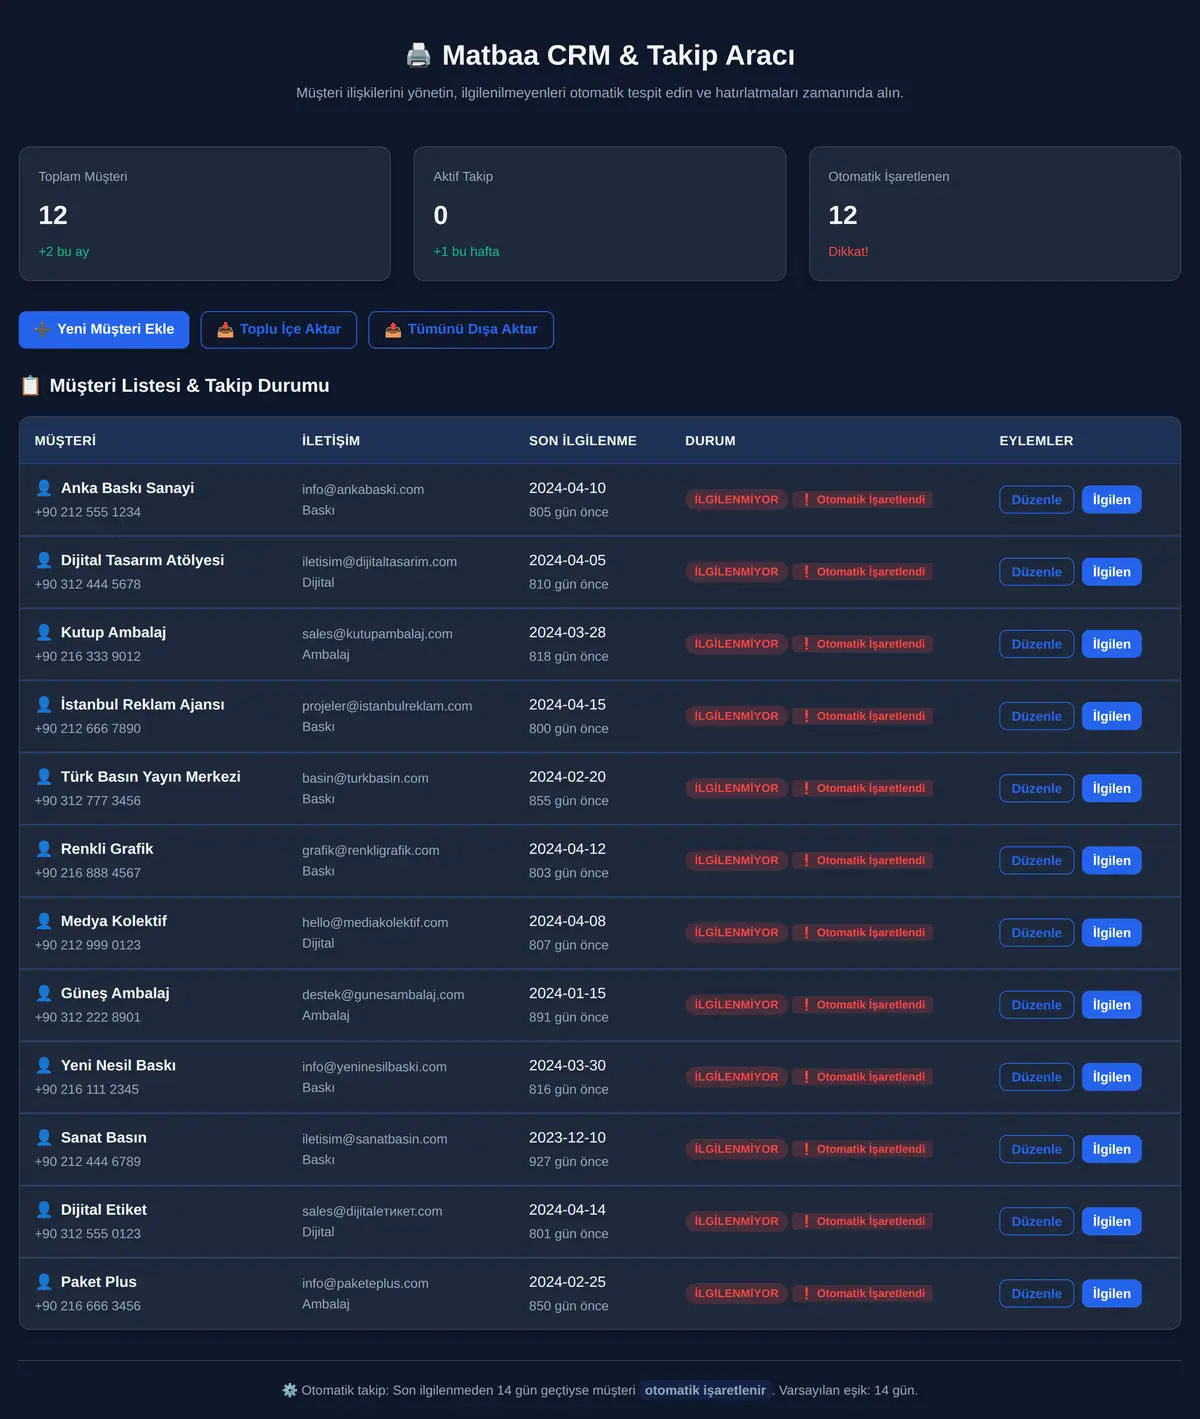
Task: Click the person icon for Güneş Ambalaj
Action: click(x=44, y=993)
